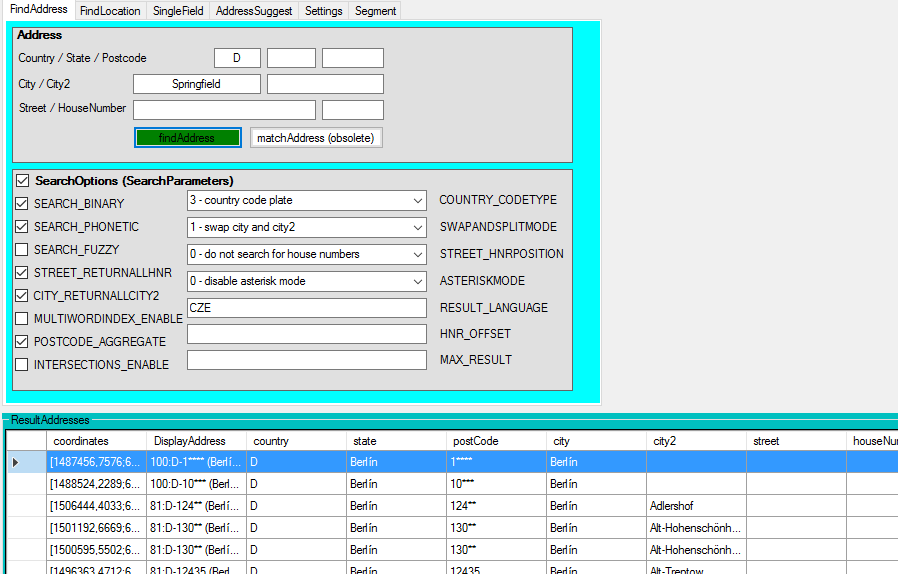Sort results by the postCode column header
The width and height of the screenshot is (898, 574).
point(495,441)
